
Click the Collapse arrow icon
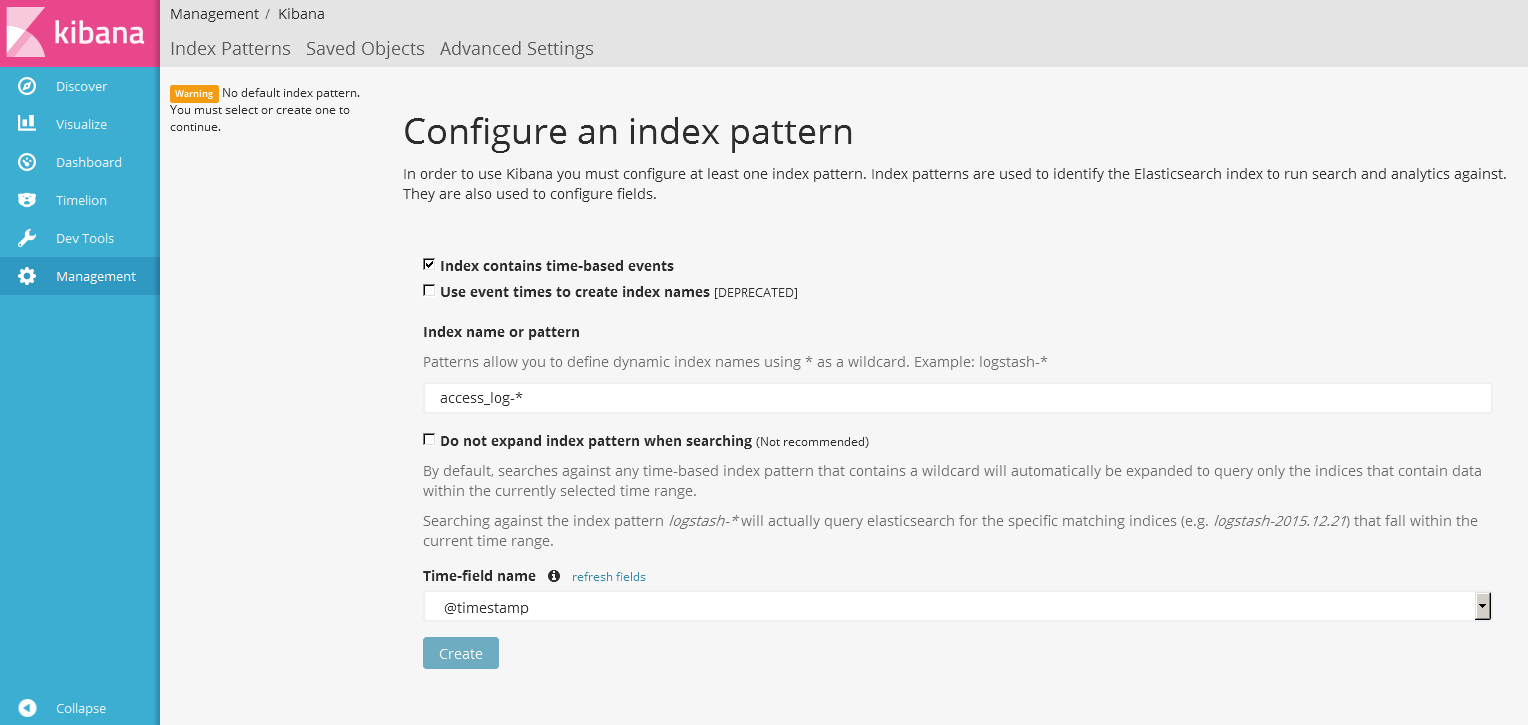[27, 708]
